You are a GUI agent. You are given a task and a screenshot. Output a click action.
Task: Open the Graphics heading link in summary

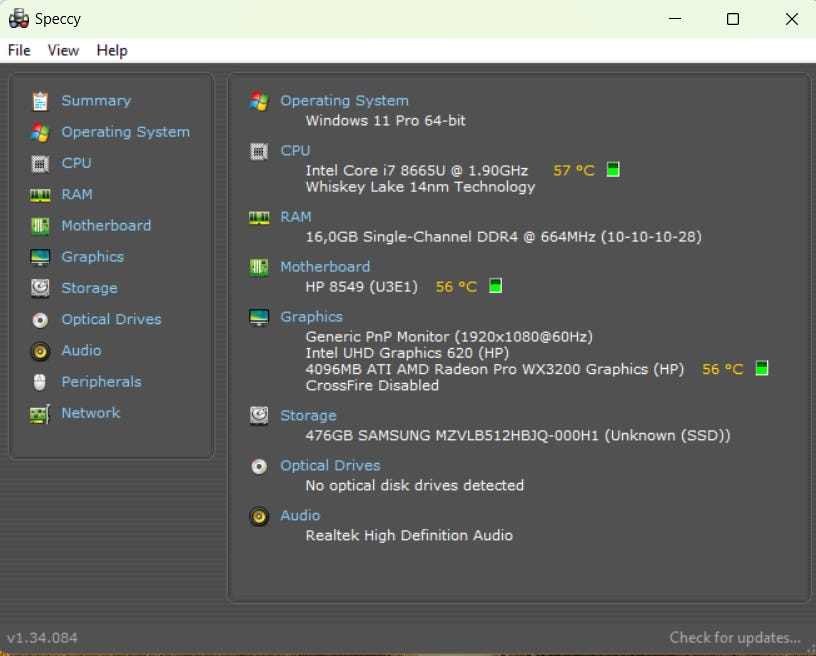pos(311,316)
